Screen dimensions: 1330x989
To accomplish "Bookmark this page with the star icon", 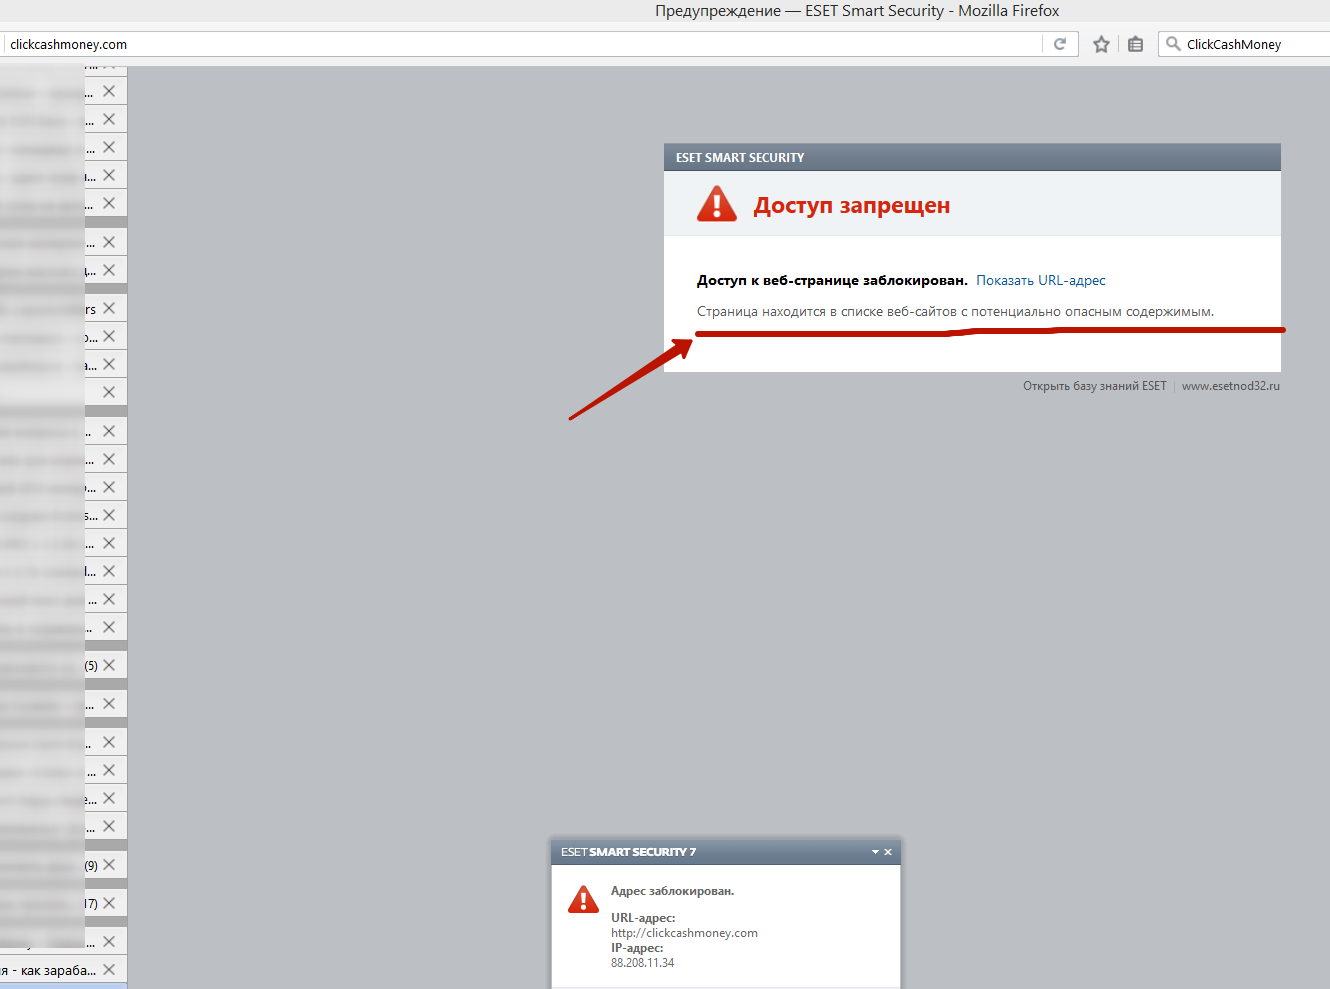I will (x=1101, y=44).
